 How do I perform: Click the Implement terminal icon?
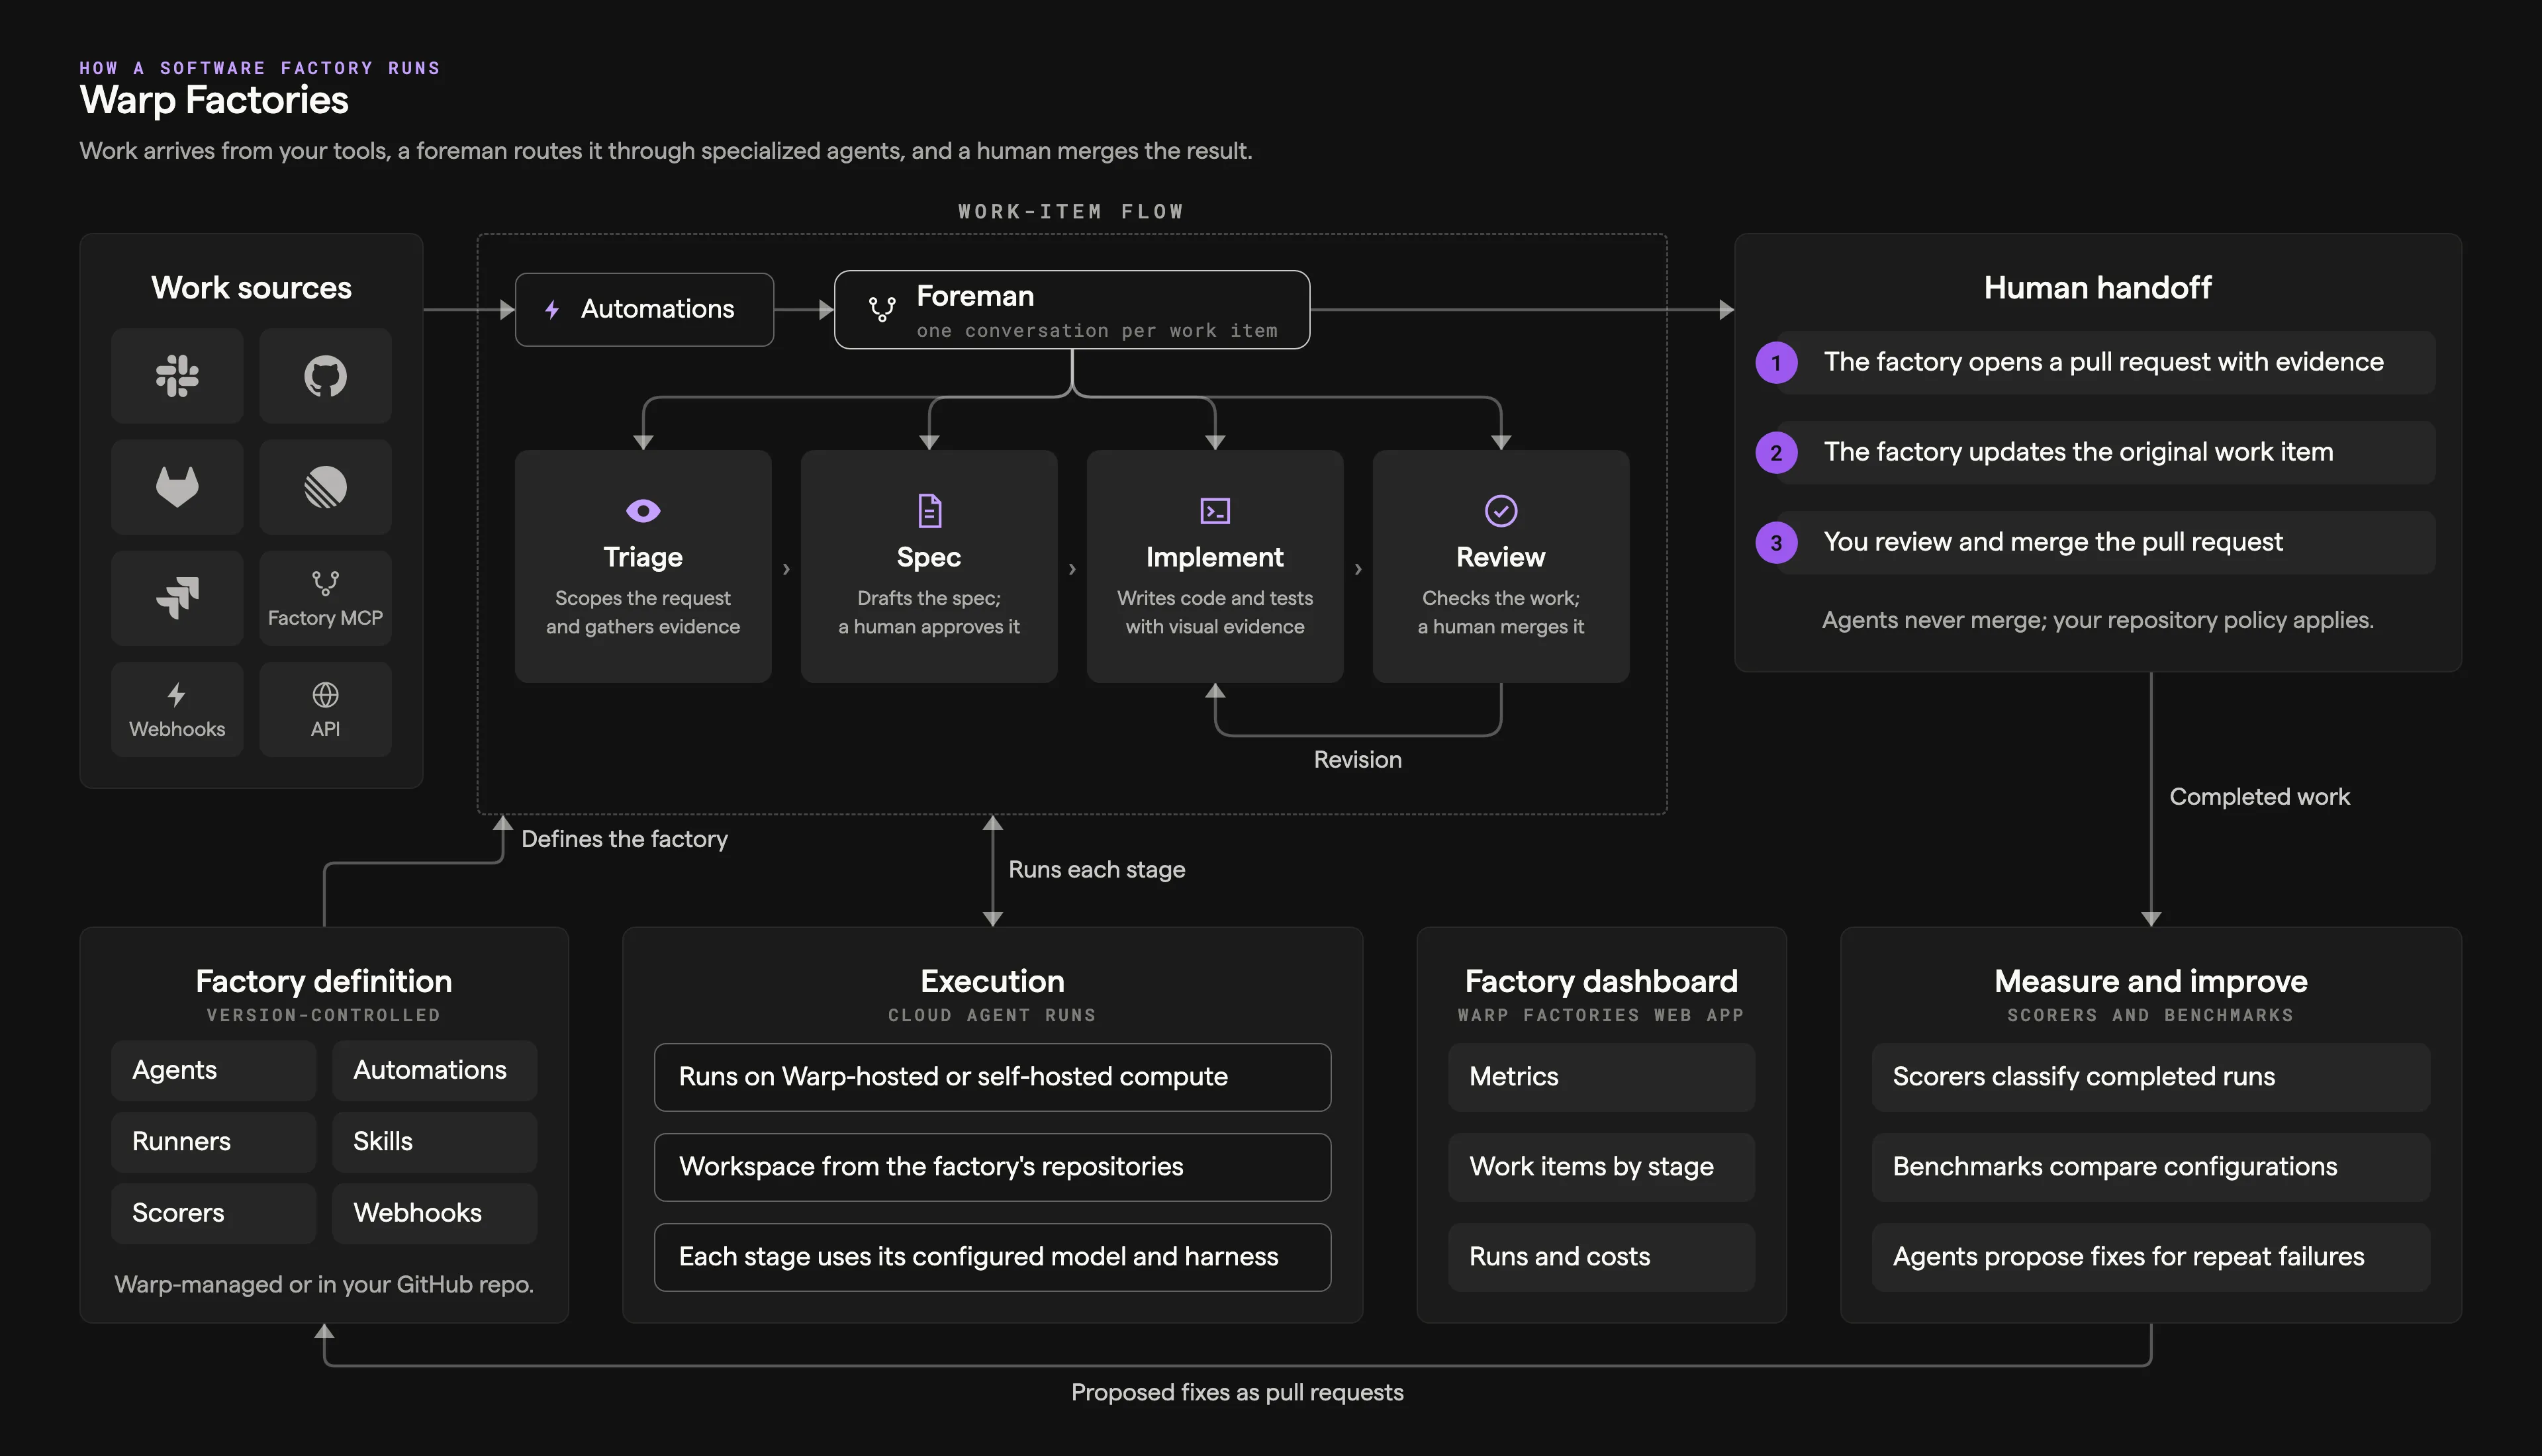click(1215, 511)
